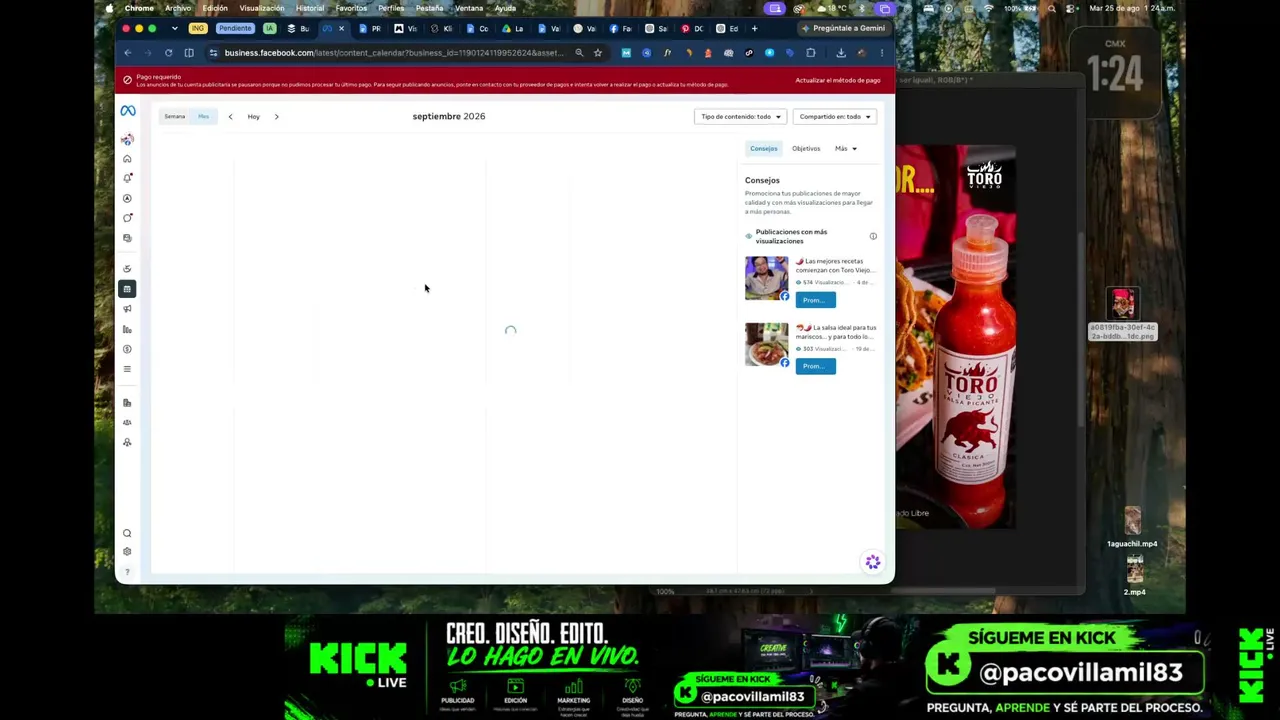This screenshot has width=1280, height=720.
Task: Promote the La salsa ideal post
Action: coord(815,366)
